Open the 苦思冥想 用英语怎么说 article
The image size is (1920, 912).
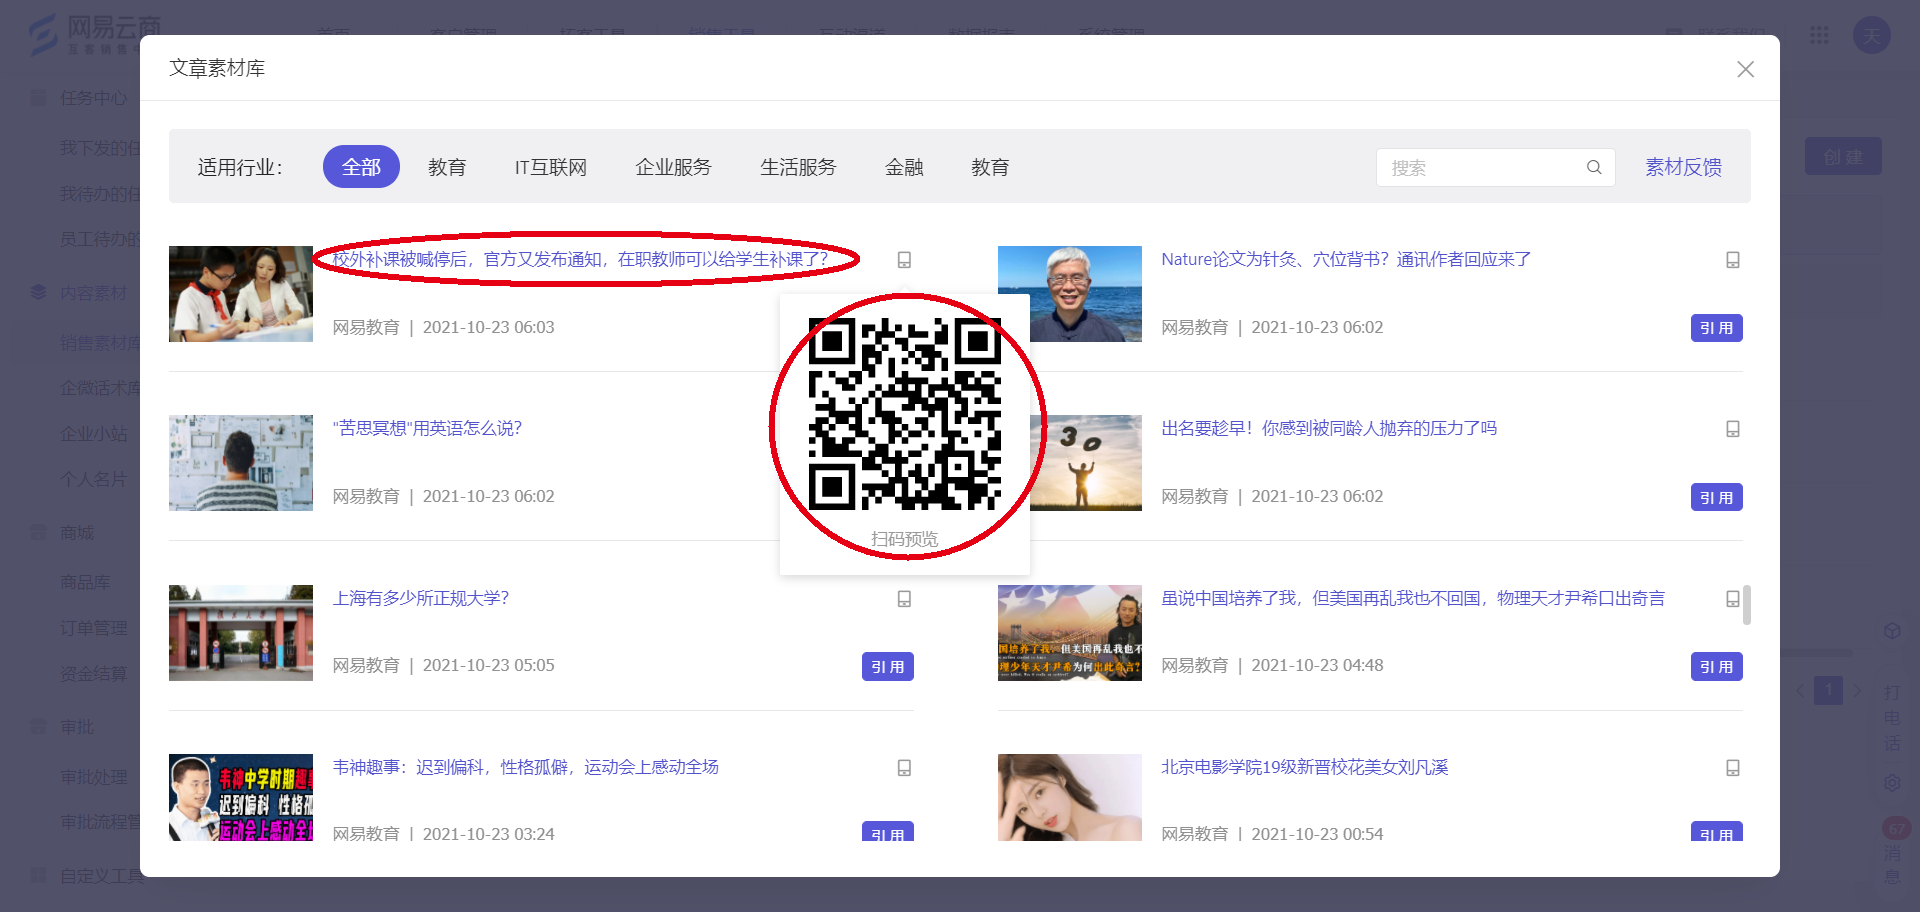[427, 429]
